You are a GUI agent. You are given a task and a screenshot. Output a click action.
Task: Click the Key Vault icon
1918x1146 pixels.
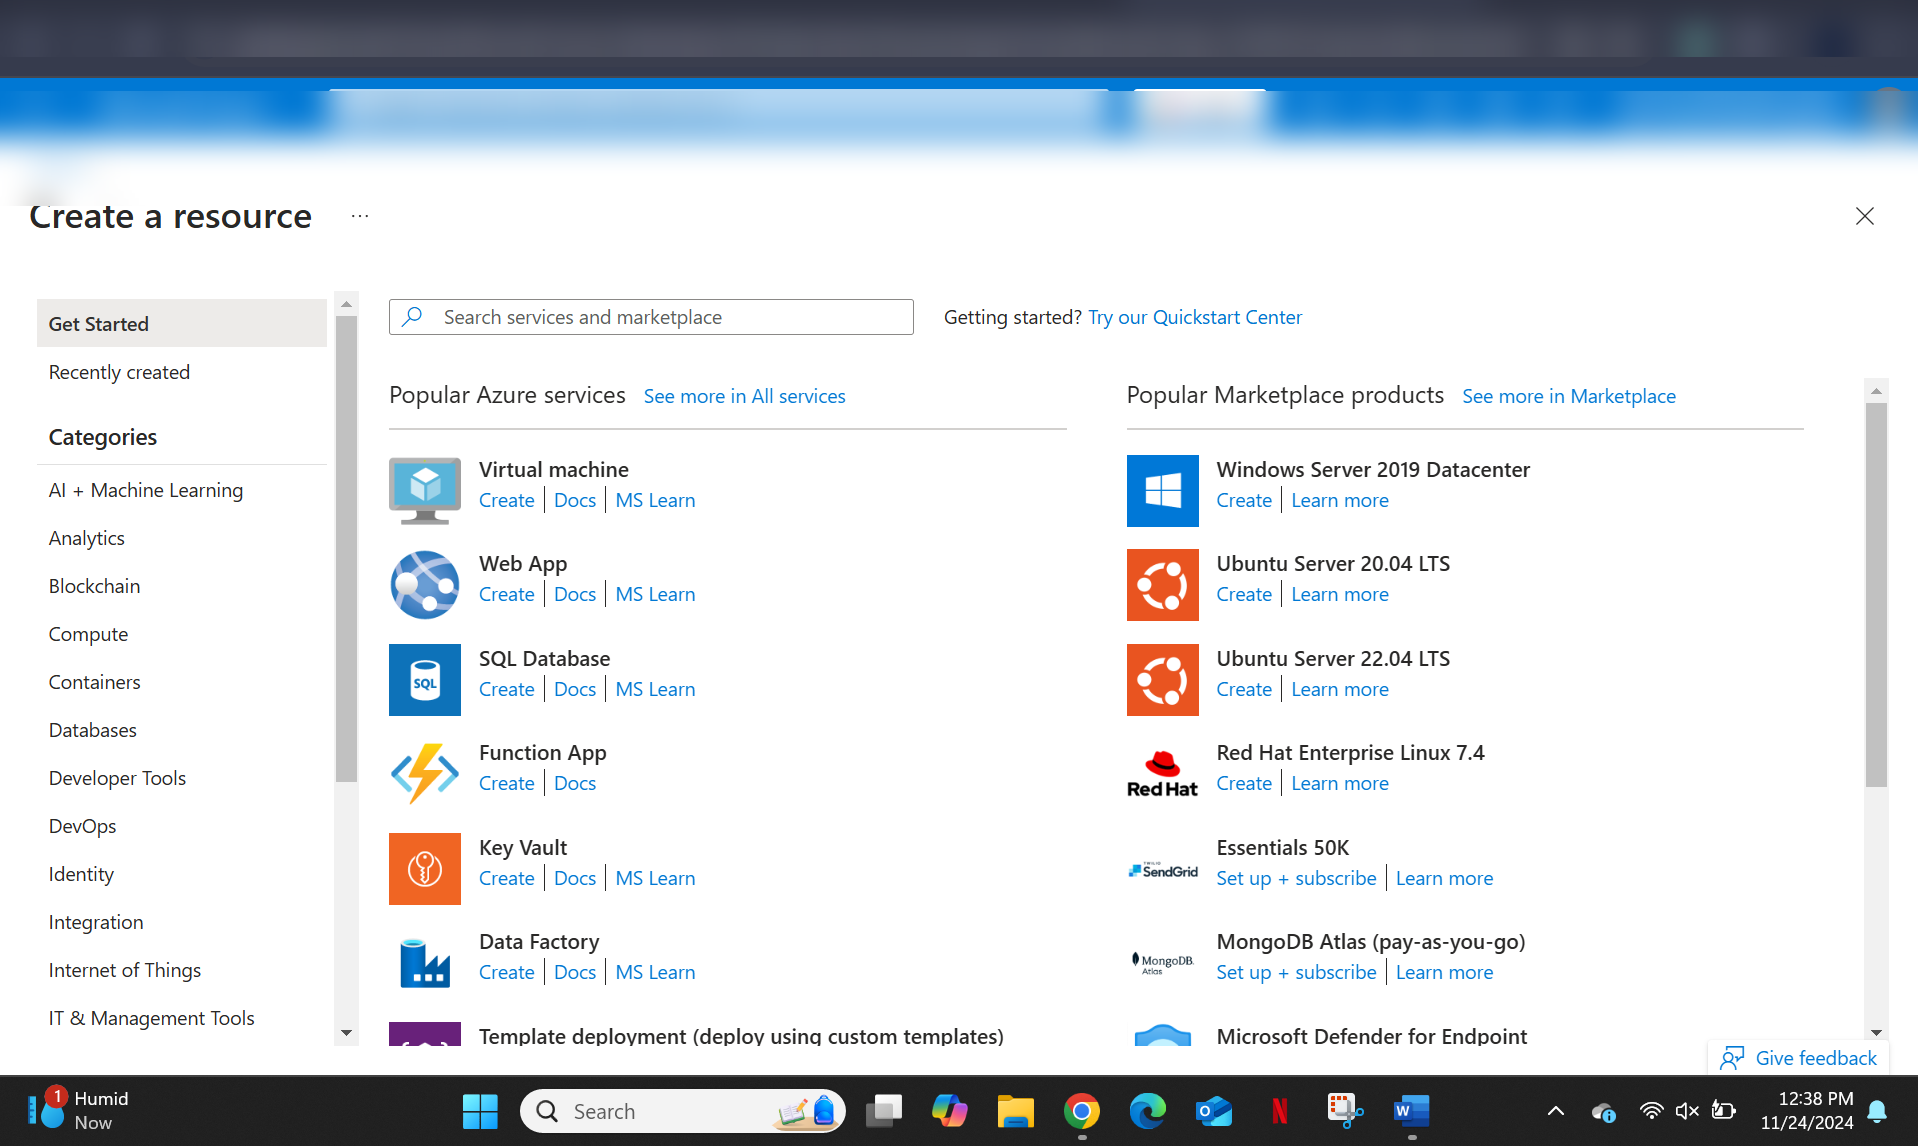pyautogui.click(x=425, y=869)
